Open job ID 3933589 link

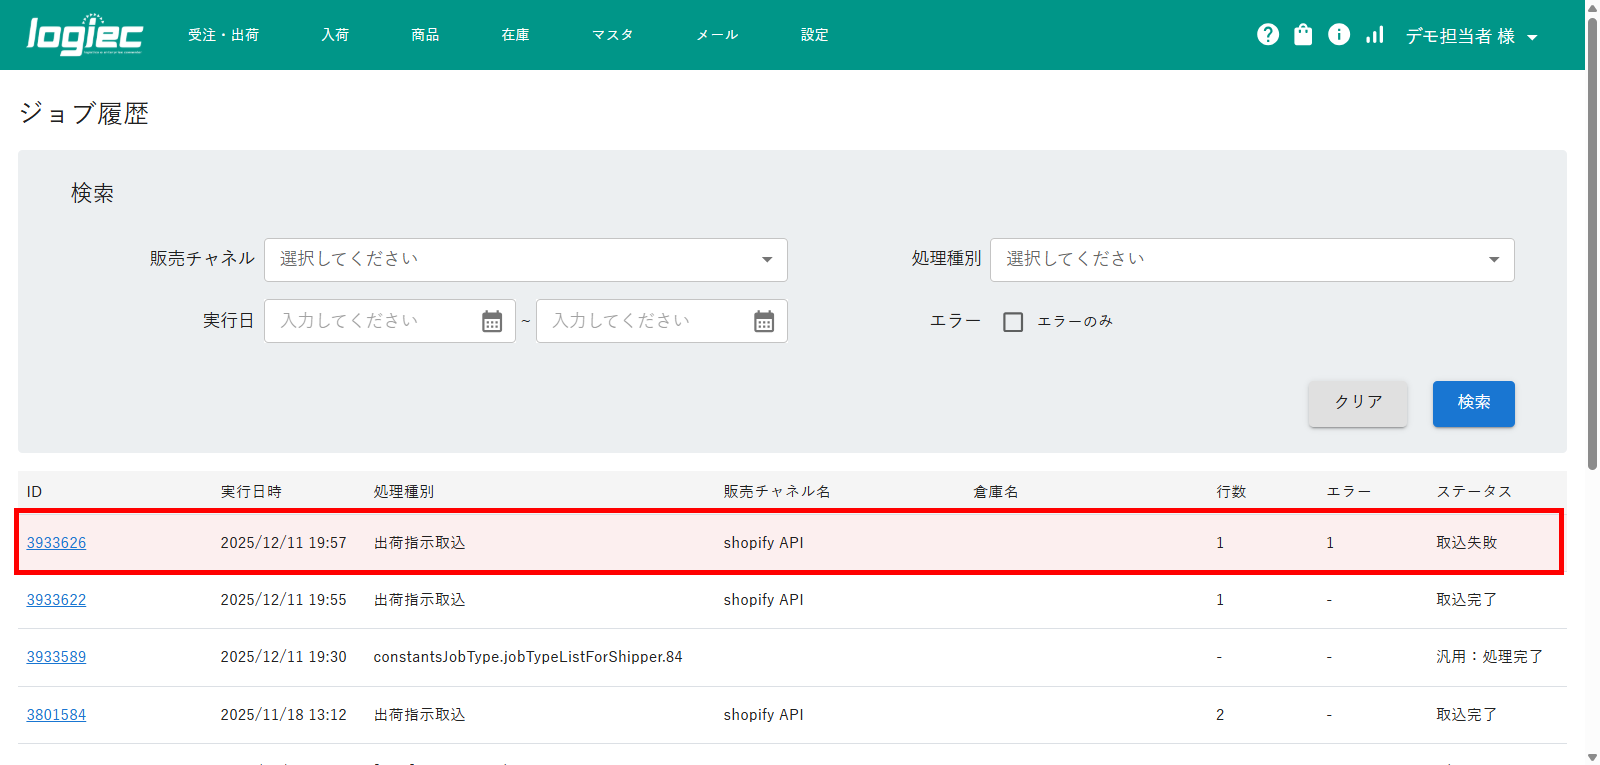56,657
